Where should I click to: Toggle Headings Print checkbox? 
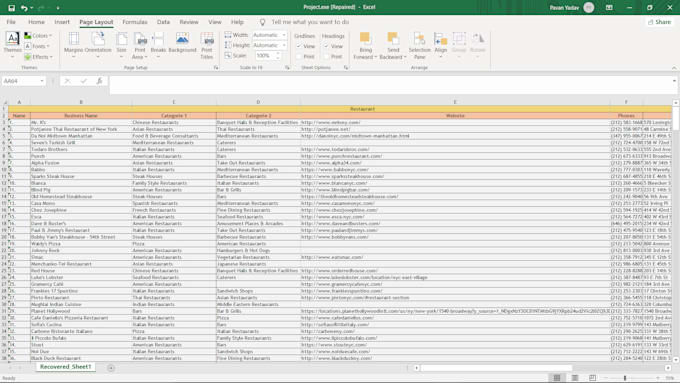point(326,56)
